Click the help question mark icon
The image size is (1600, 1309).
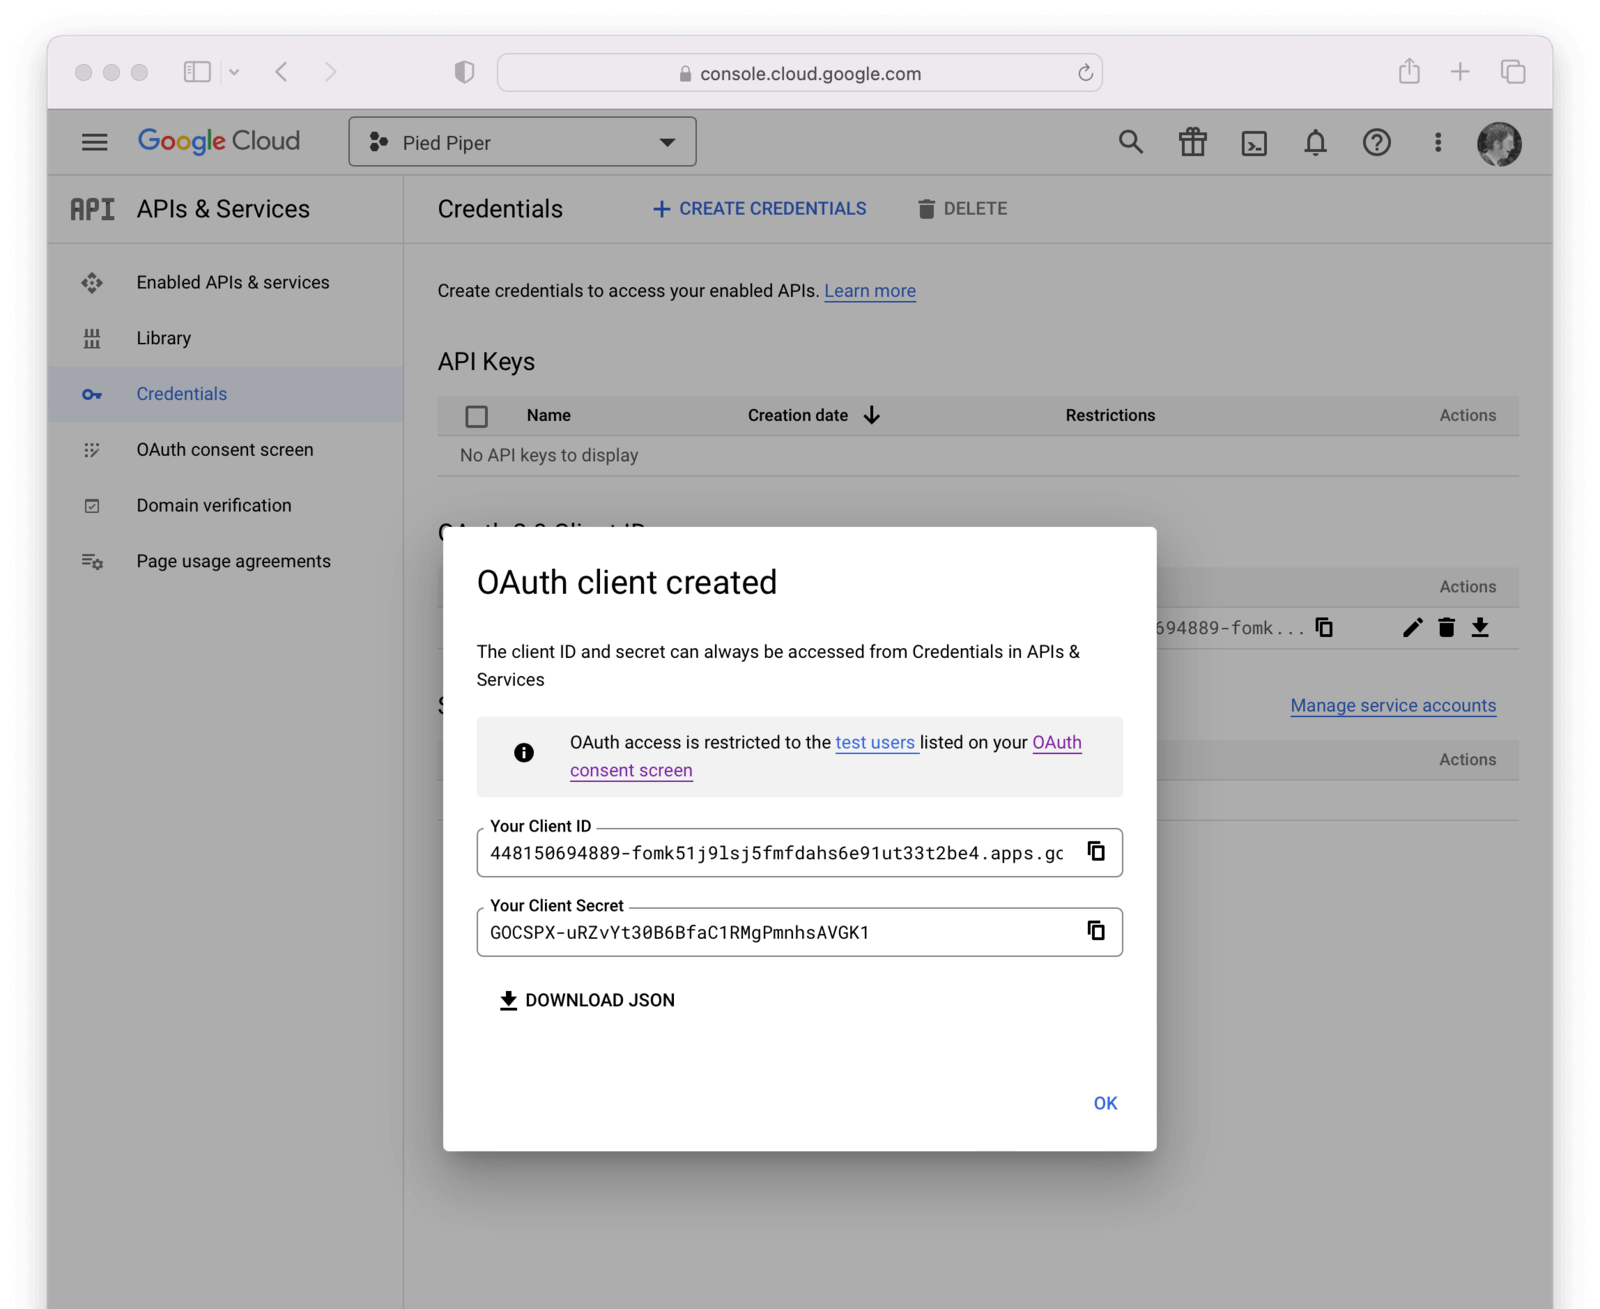pos(1377,142)
